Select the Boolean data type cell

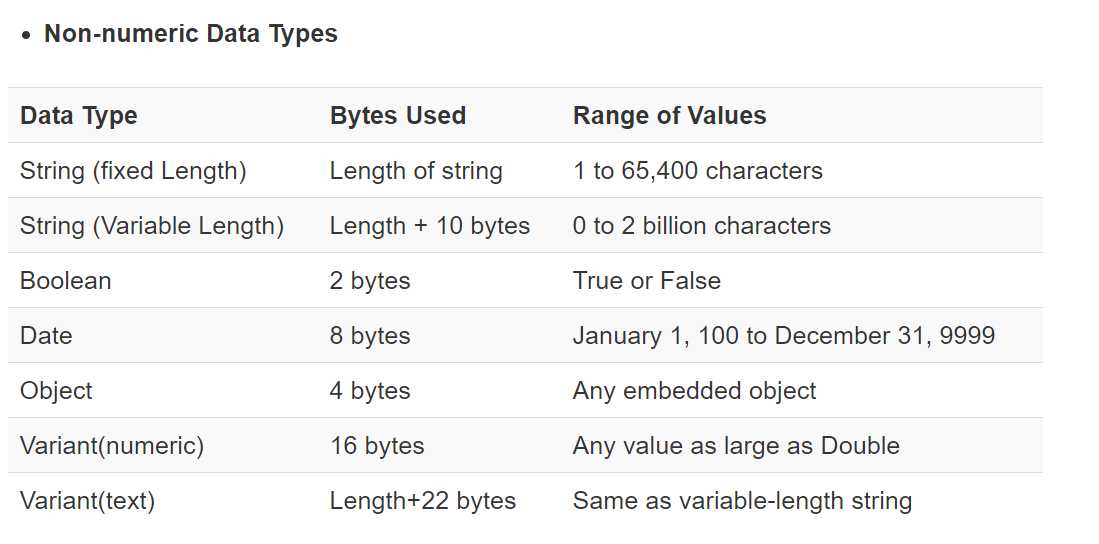coord(65,280)
